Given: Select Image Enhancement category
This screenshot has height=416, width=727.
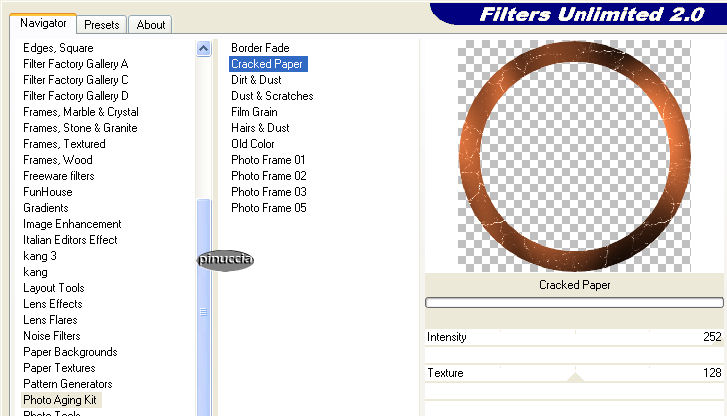Looking at the screenshot, I should coord(72,224).
